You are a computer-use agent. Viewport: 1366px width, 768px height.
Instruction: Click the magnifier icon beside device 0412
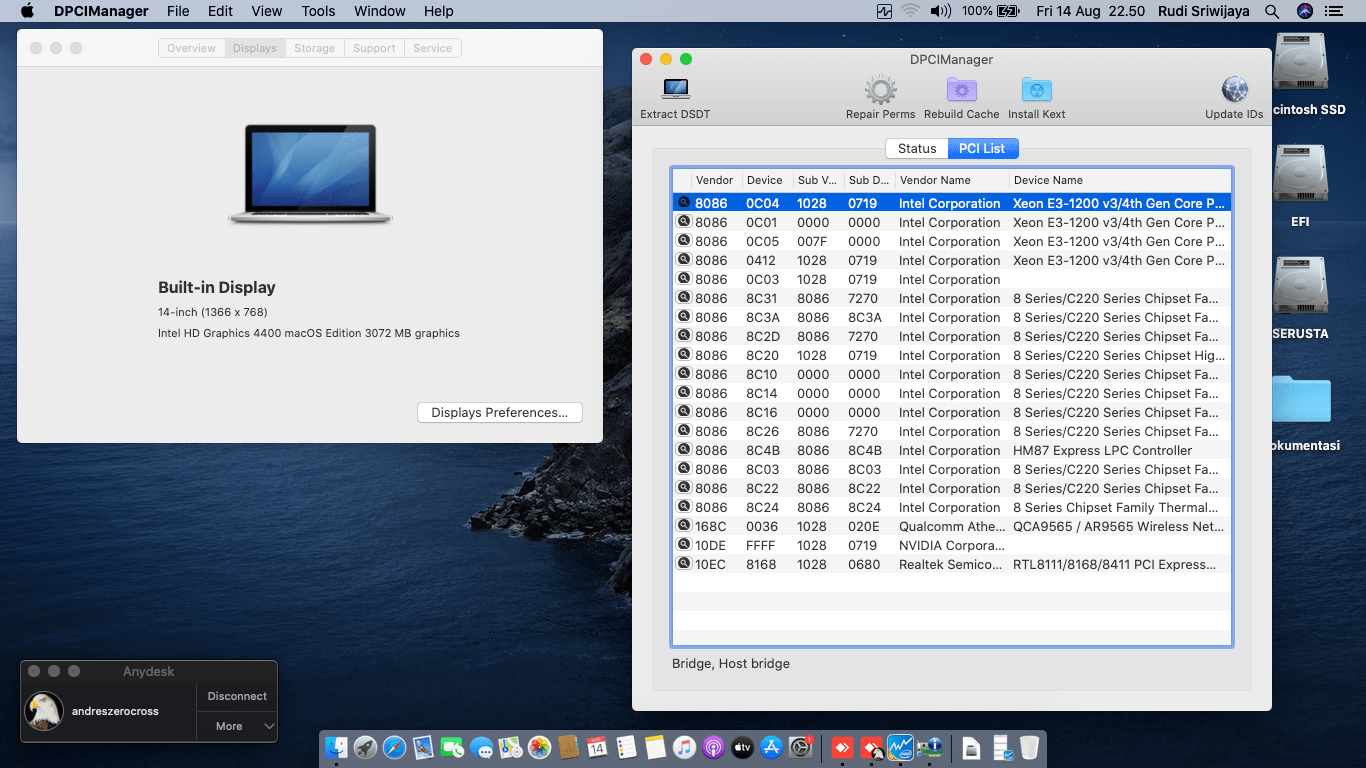tap(684, 260)
